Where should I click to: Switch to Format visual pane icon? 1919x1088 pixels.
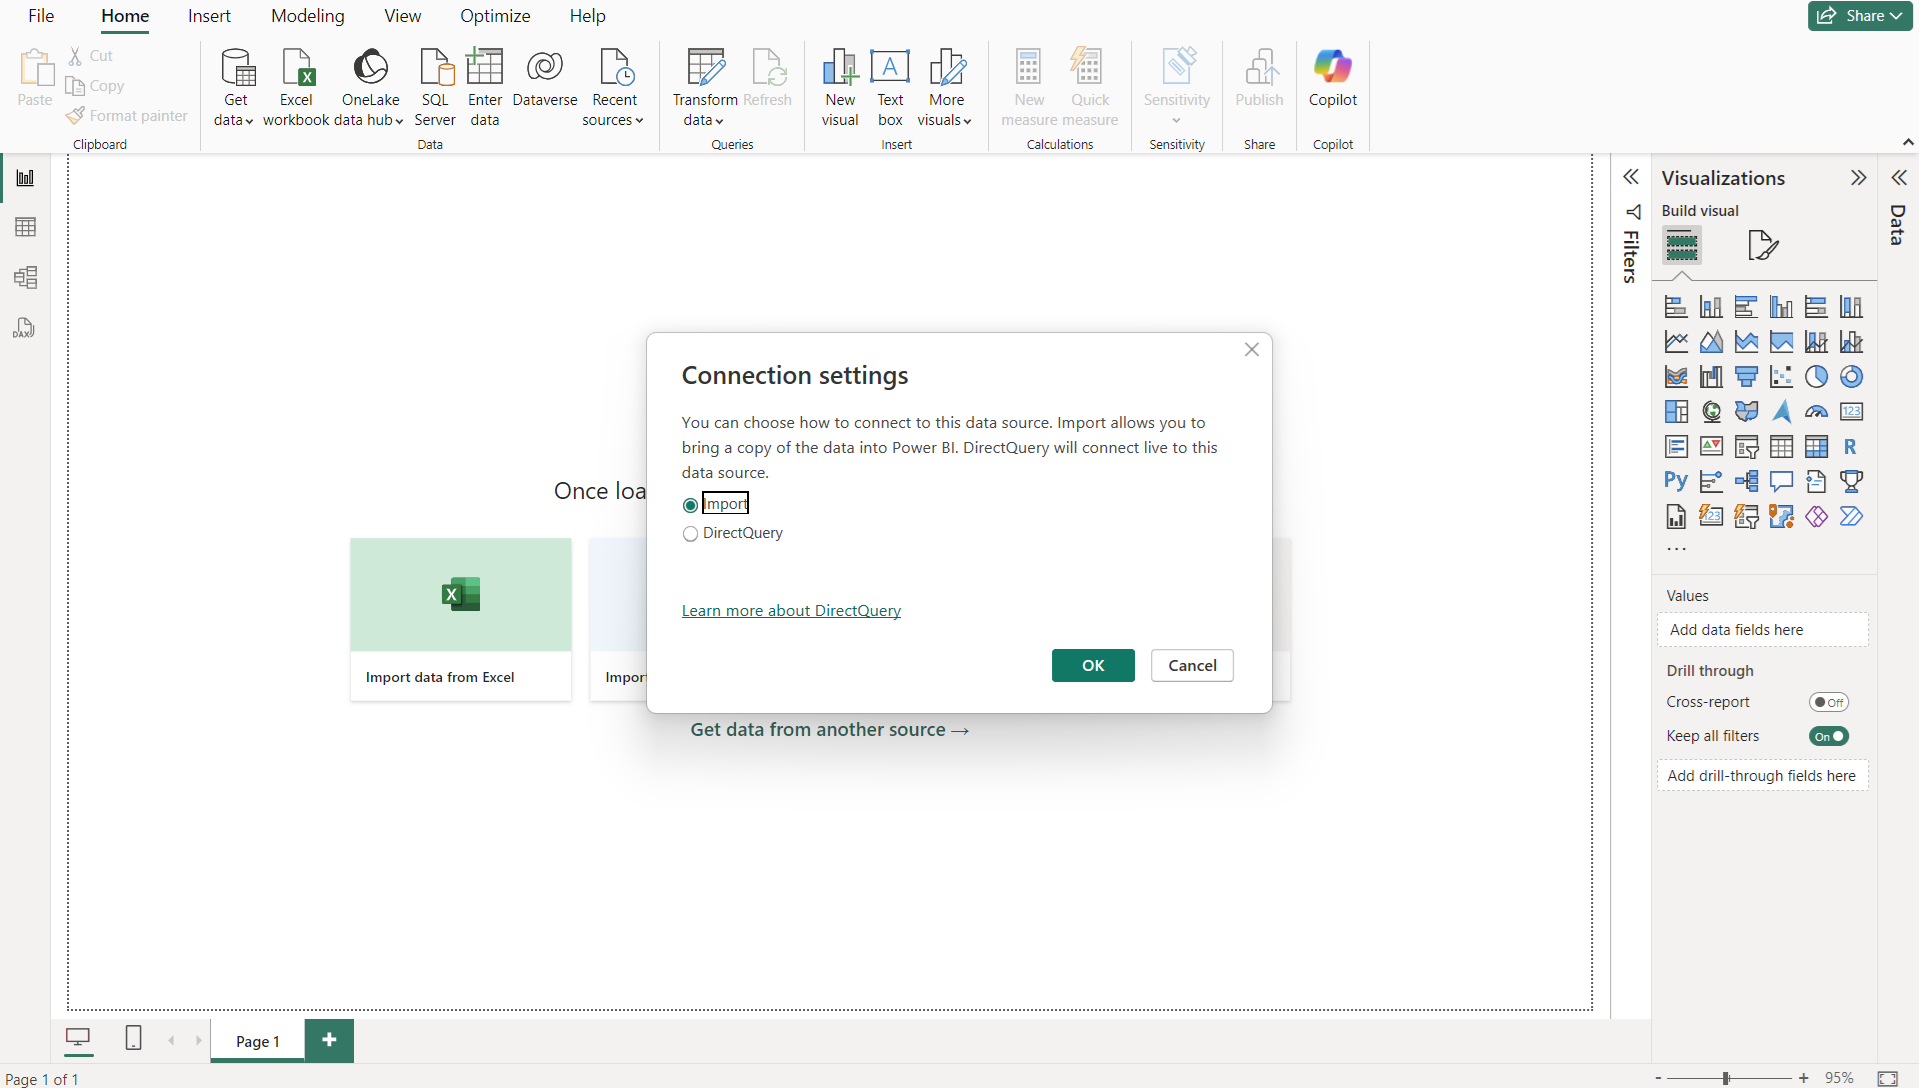[1762, 245]
